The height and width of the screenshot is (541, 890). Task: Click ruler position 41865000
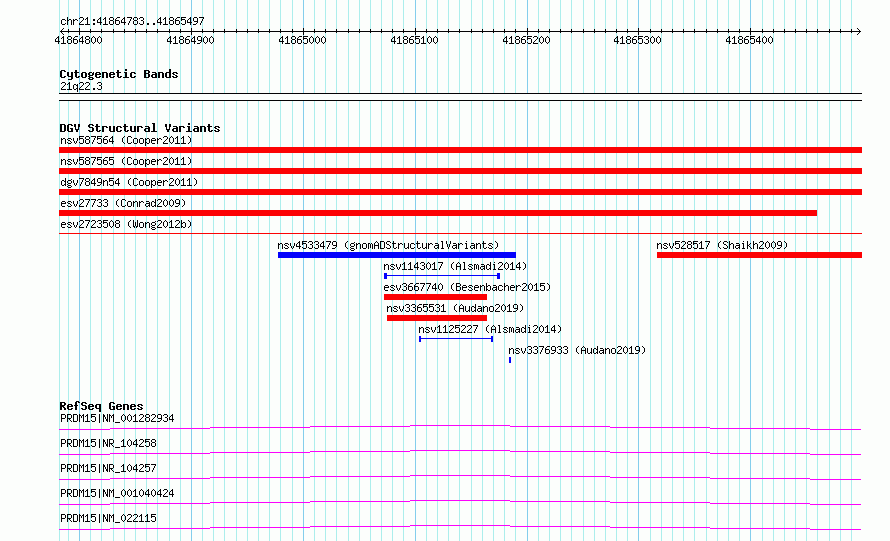click(302, 40)
